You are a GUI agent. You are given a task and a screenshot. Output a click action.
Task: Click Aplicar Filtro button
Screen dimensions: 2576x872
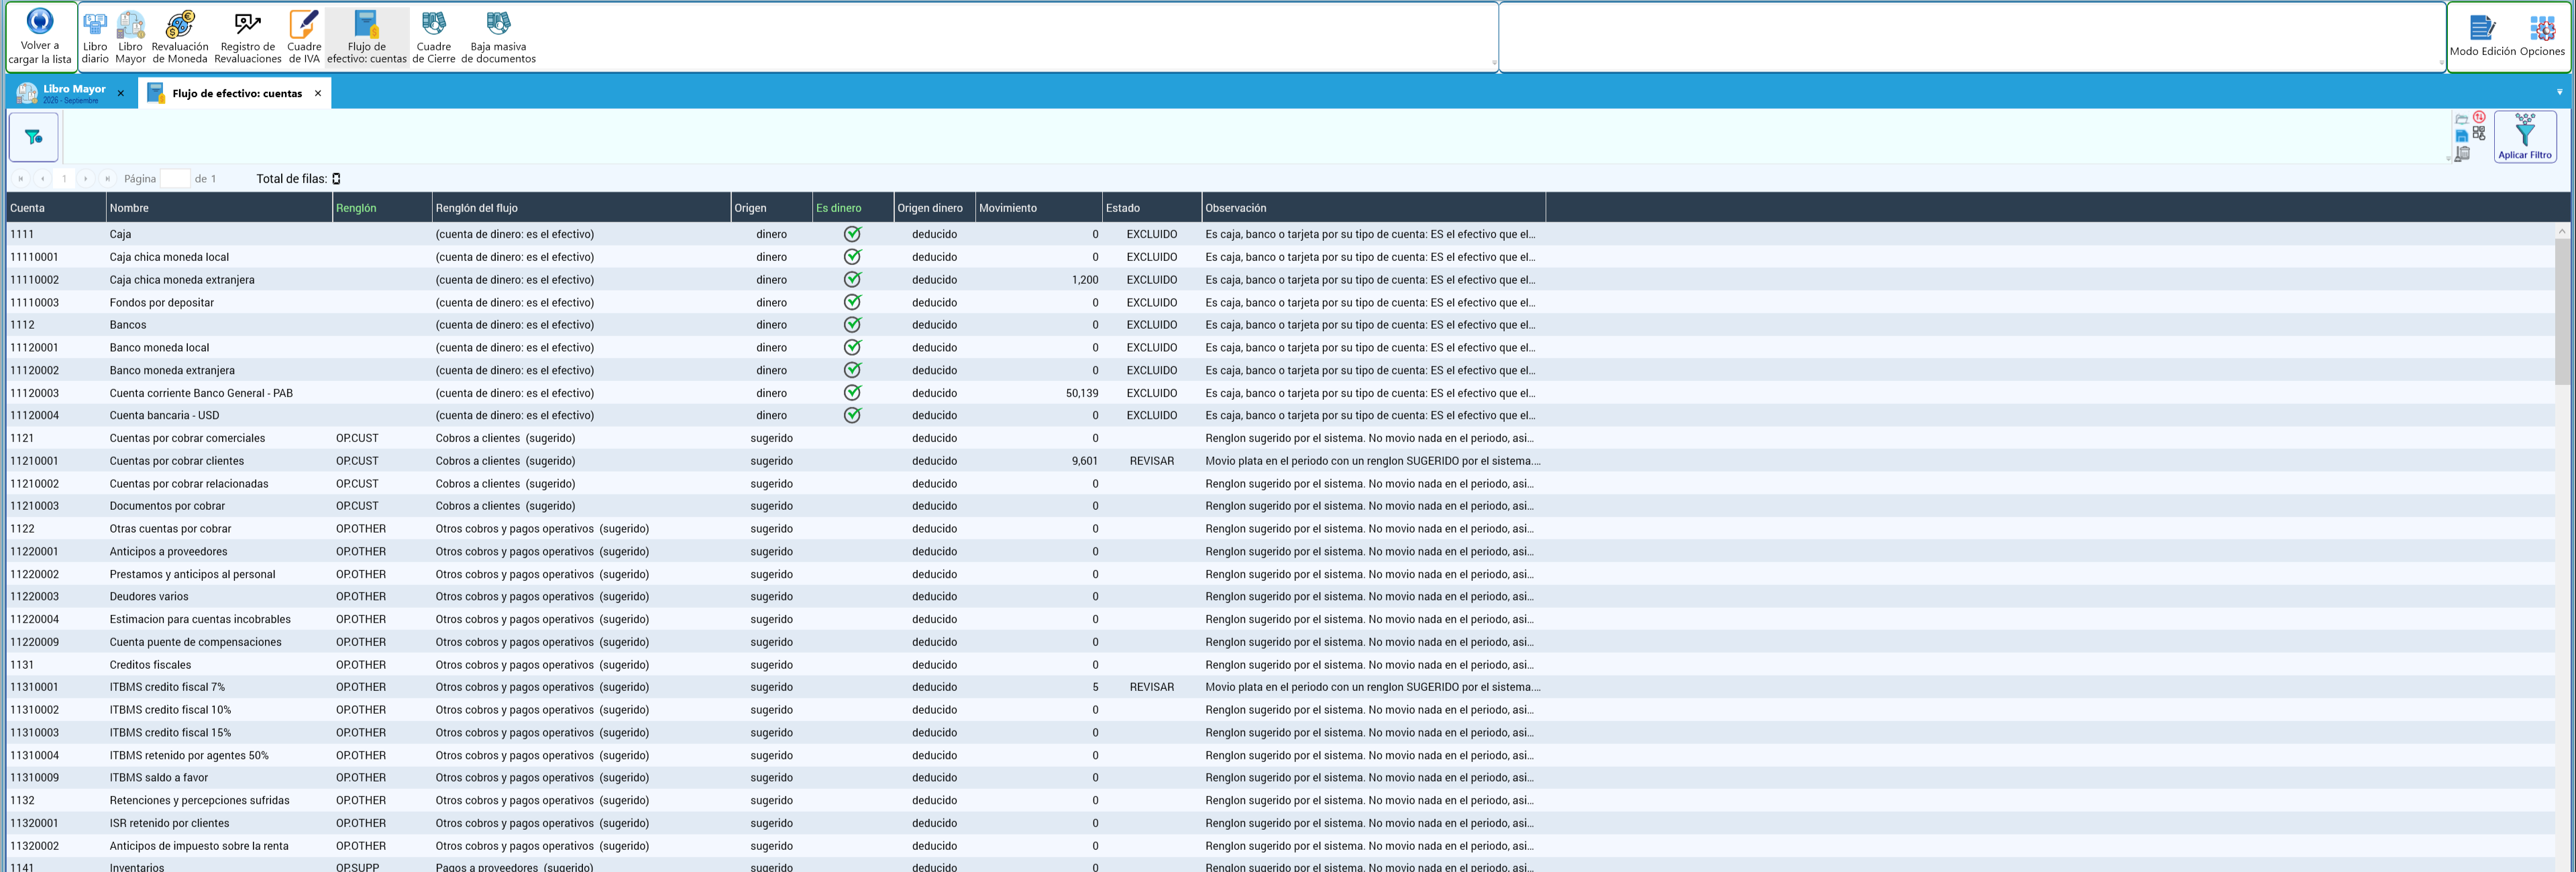(x=2525, y=137)
